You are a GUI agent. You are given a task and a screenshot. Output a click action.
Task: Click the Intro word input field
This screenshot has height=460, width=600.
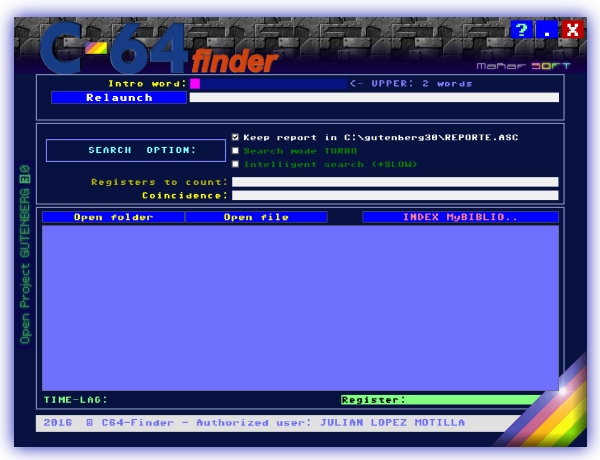pyautogui.click(x=268, y=84)
